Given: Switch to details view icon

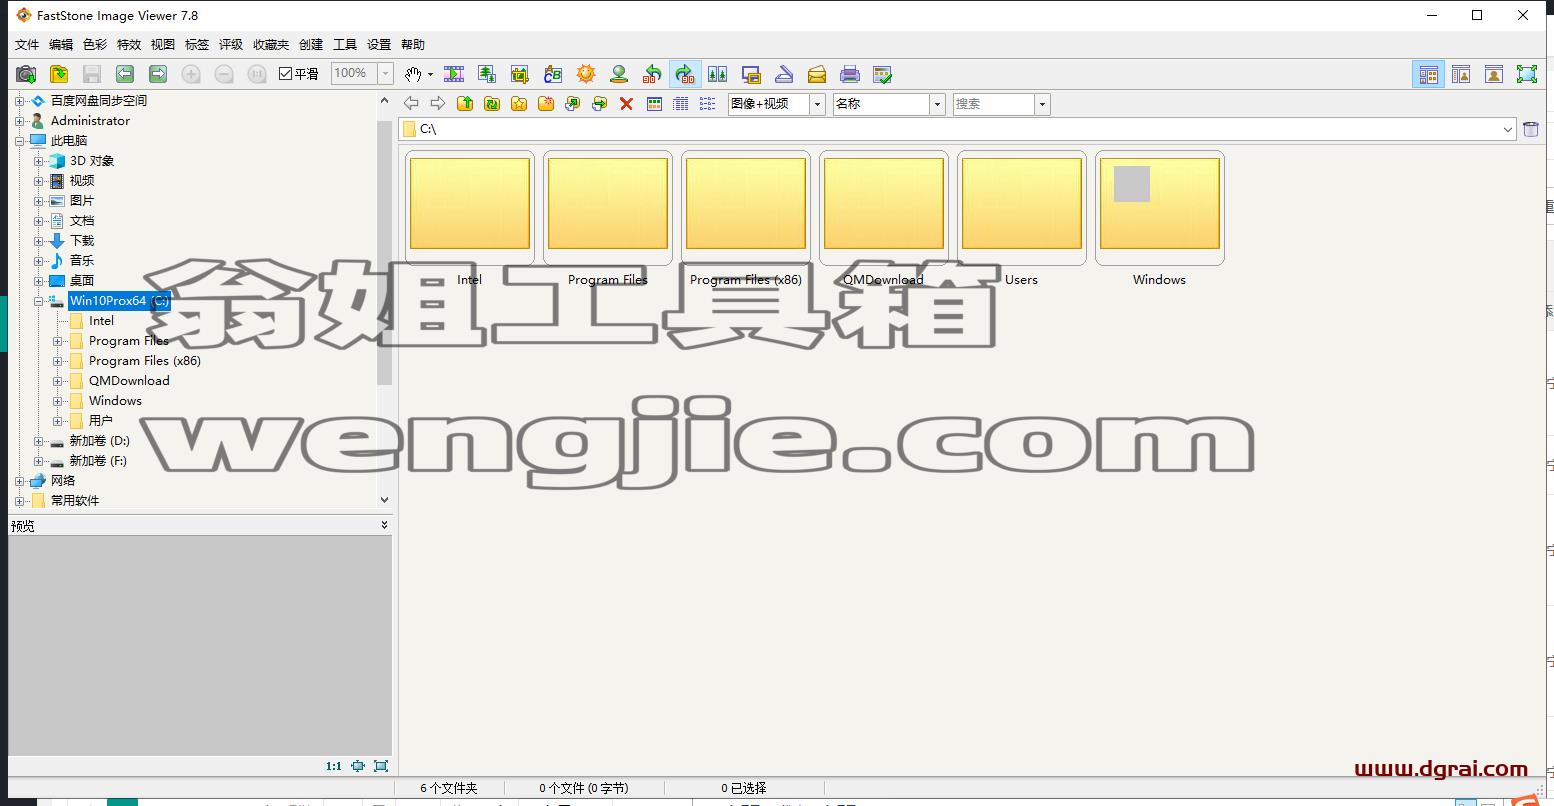Looking at the screenshot, I should [x=681, y=103].
